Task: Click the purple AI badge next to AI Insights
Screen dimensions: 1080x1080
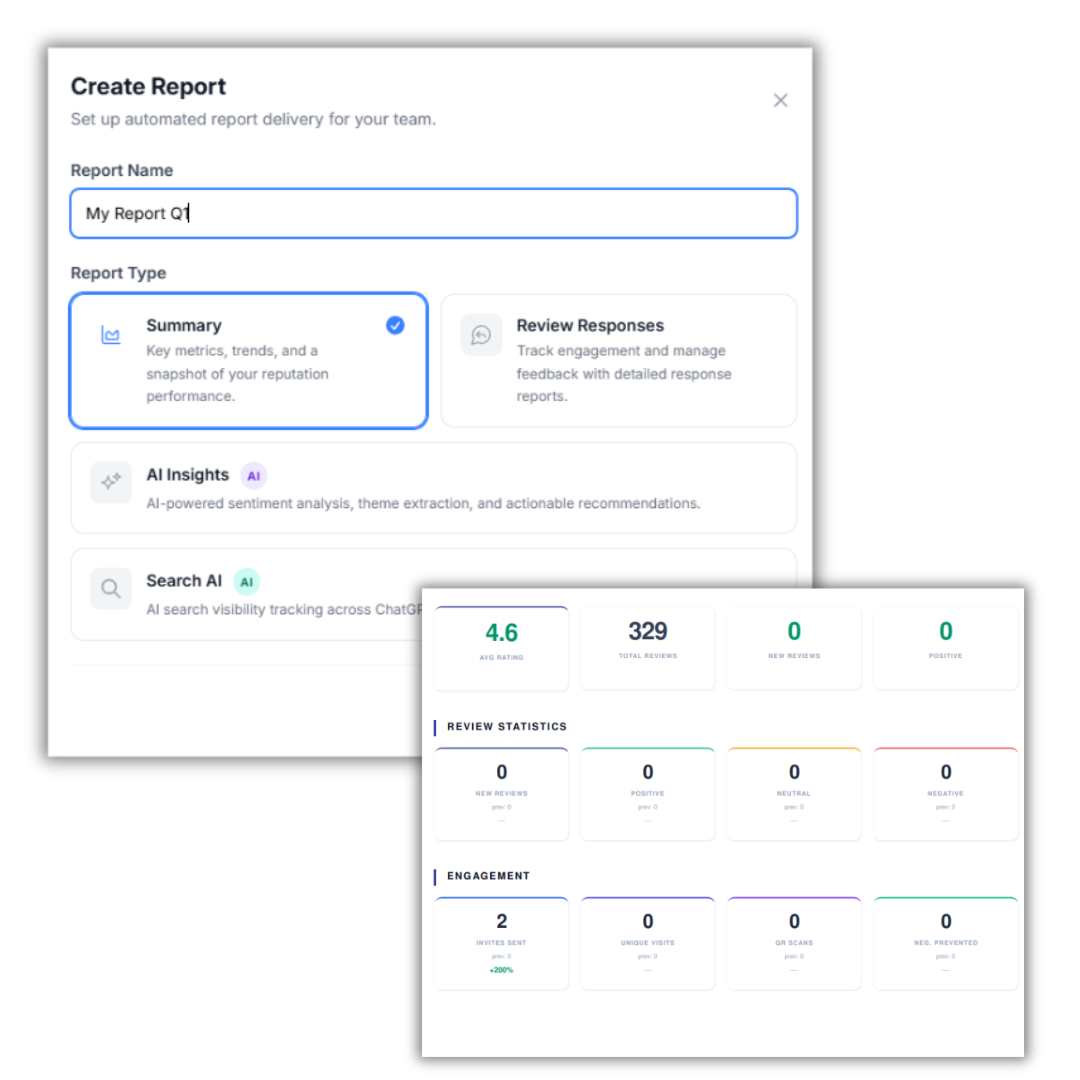Action: pos(253,475)
